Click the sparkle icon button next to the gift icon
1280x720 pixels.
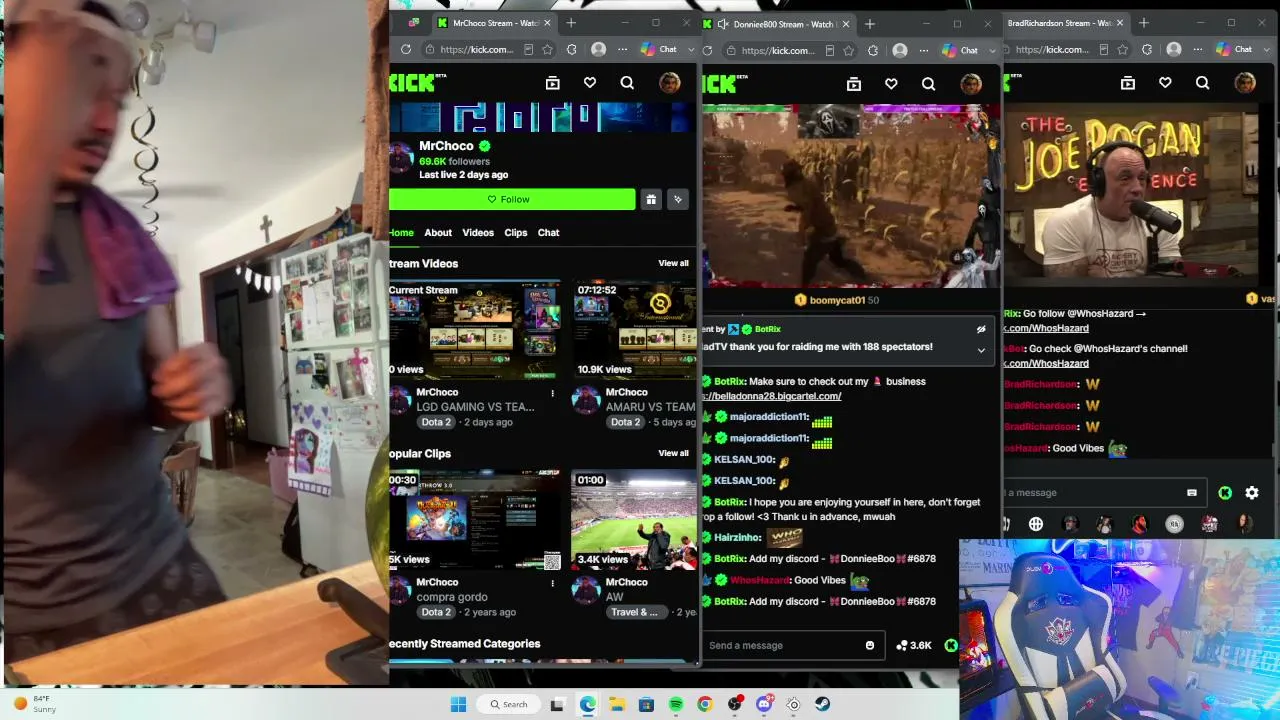[678, 199]
